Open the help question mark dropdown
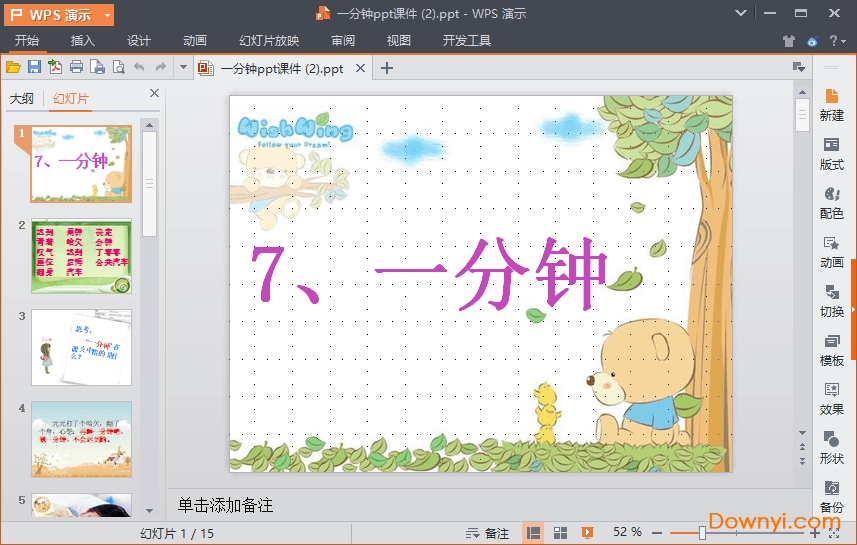Screen dimensions: 857x545 837,41
